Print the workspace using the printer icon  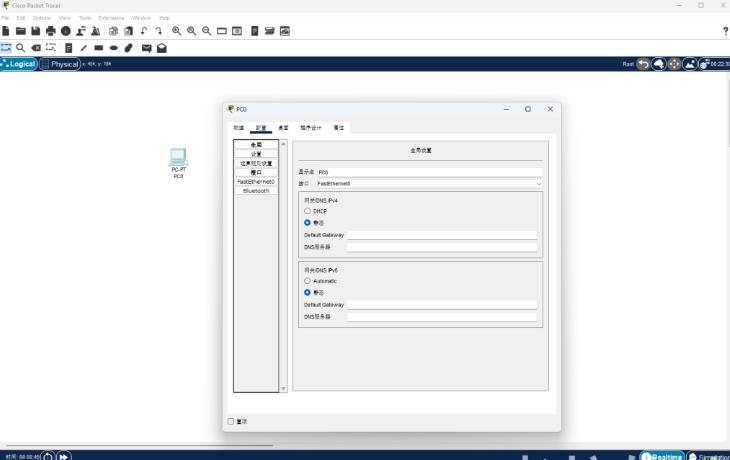point(50,31)
